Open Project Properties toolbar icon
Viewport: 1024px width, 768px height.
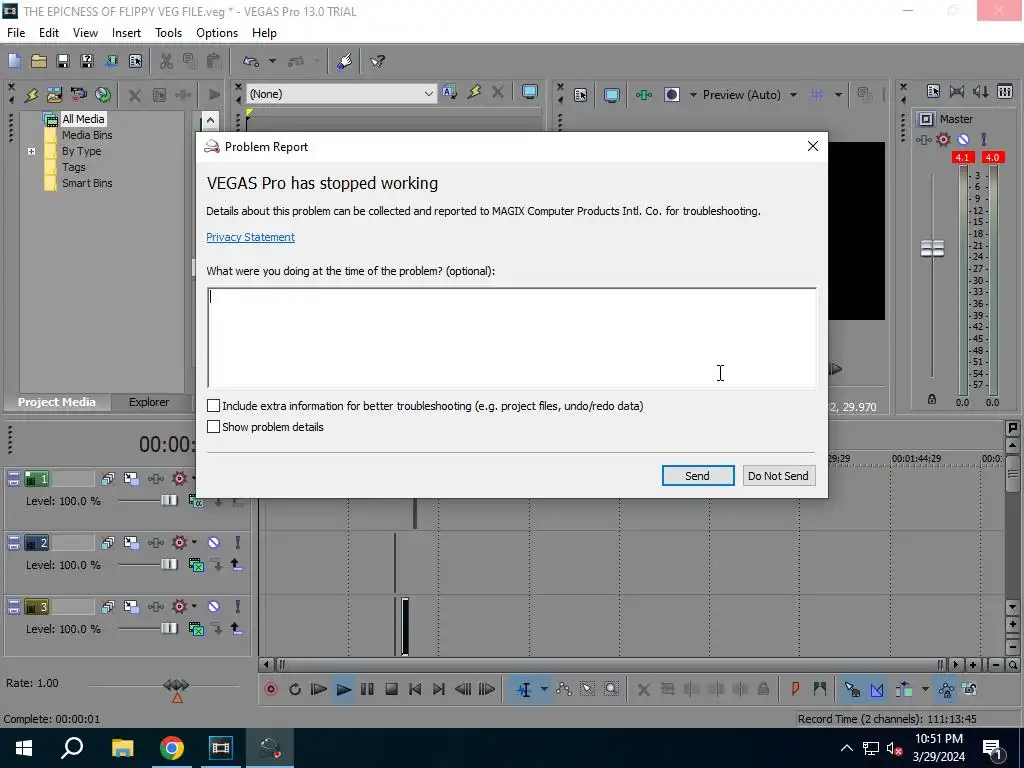(x=135, y=61)
